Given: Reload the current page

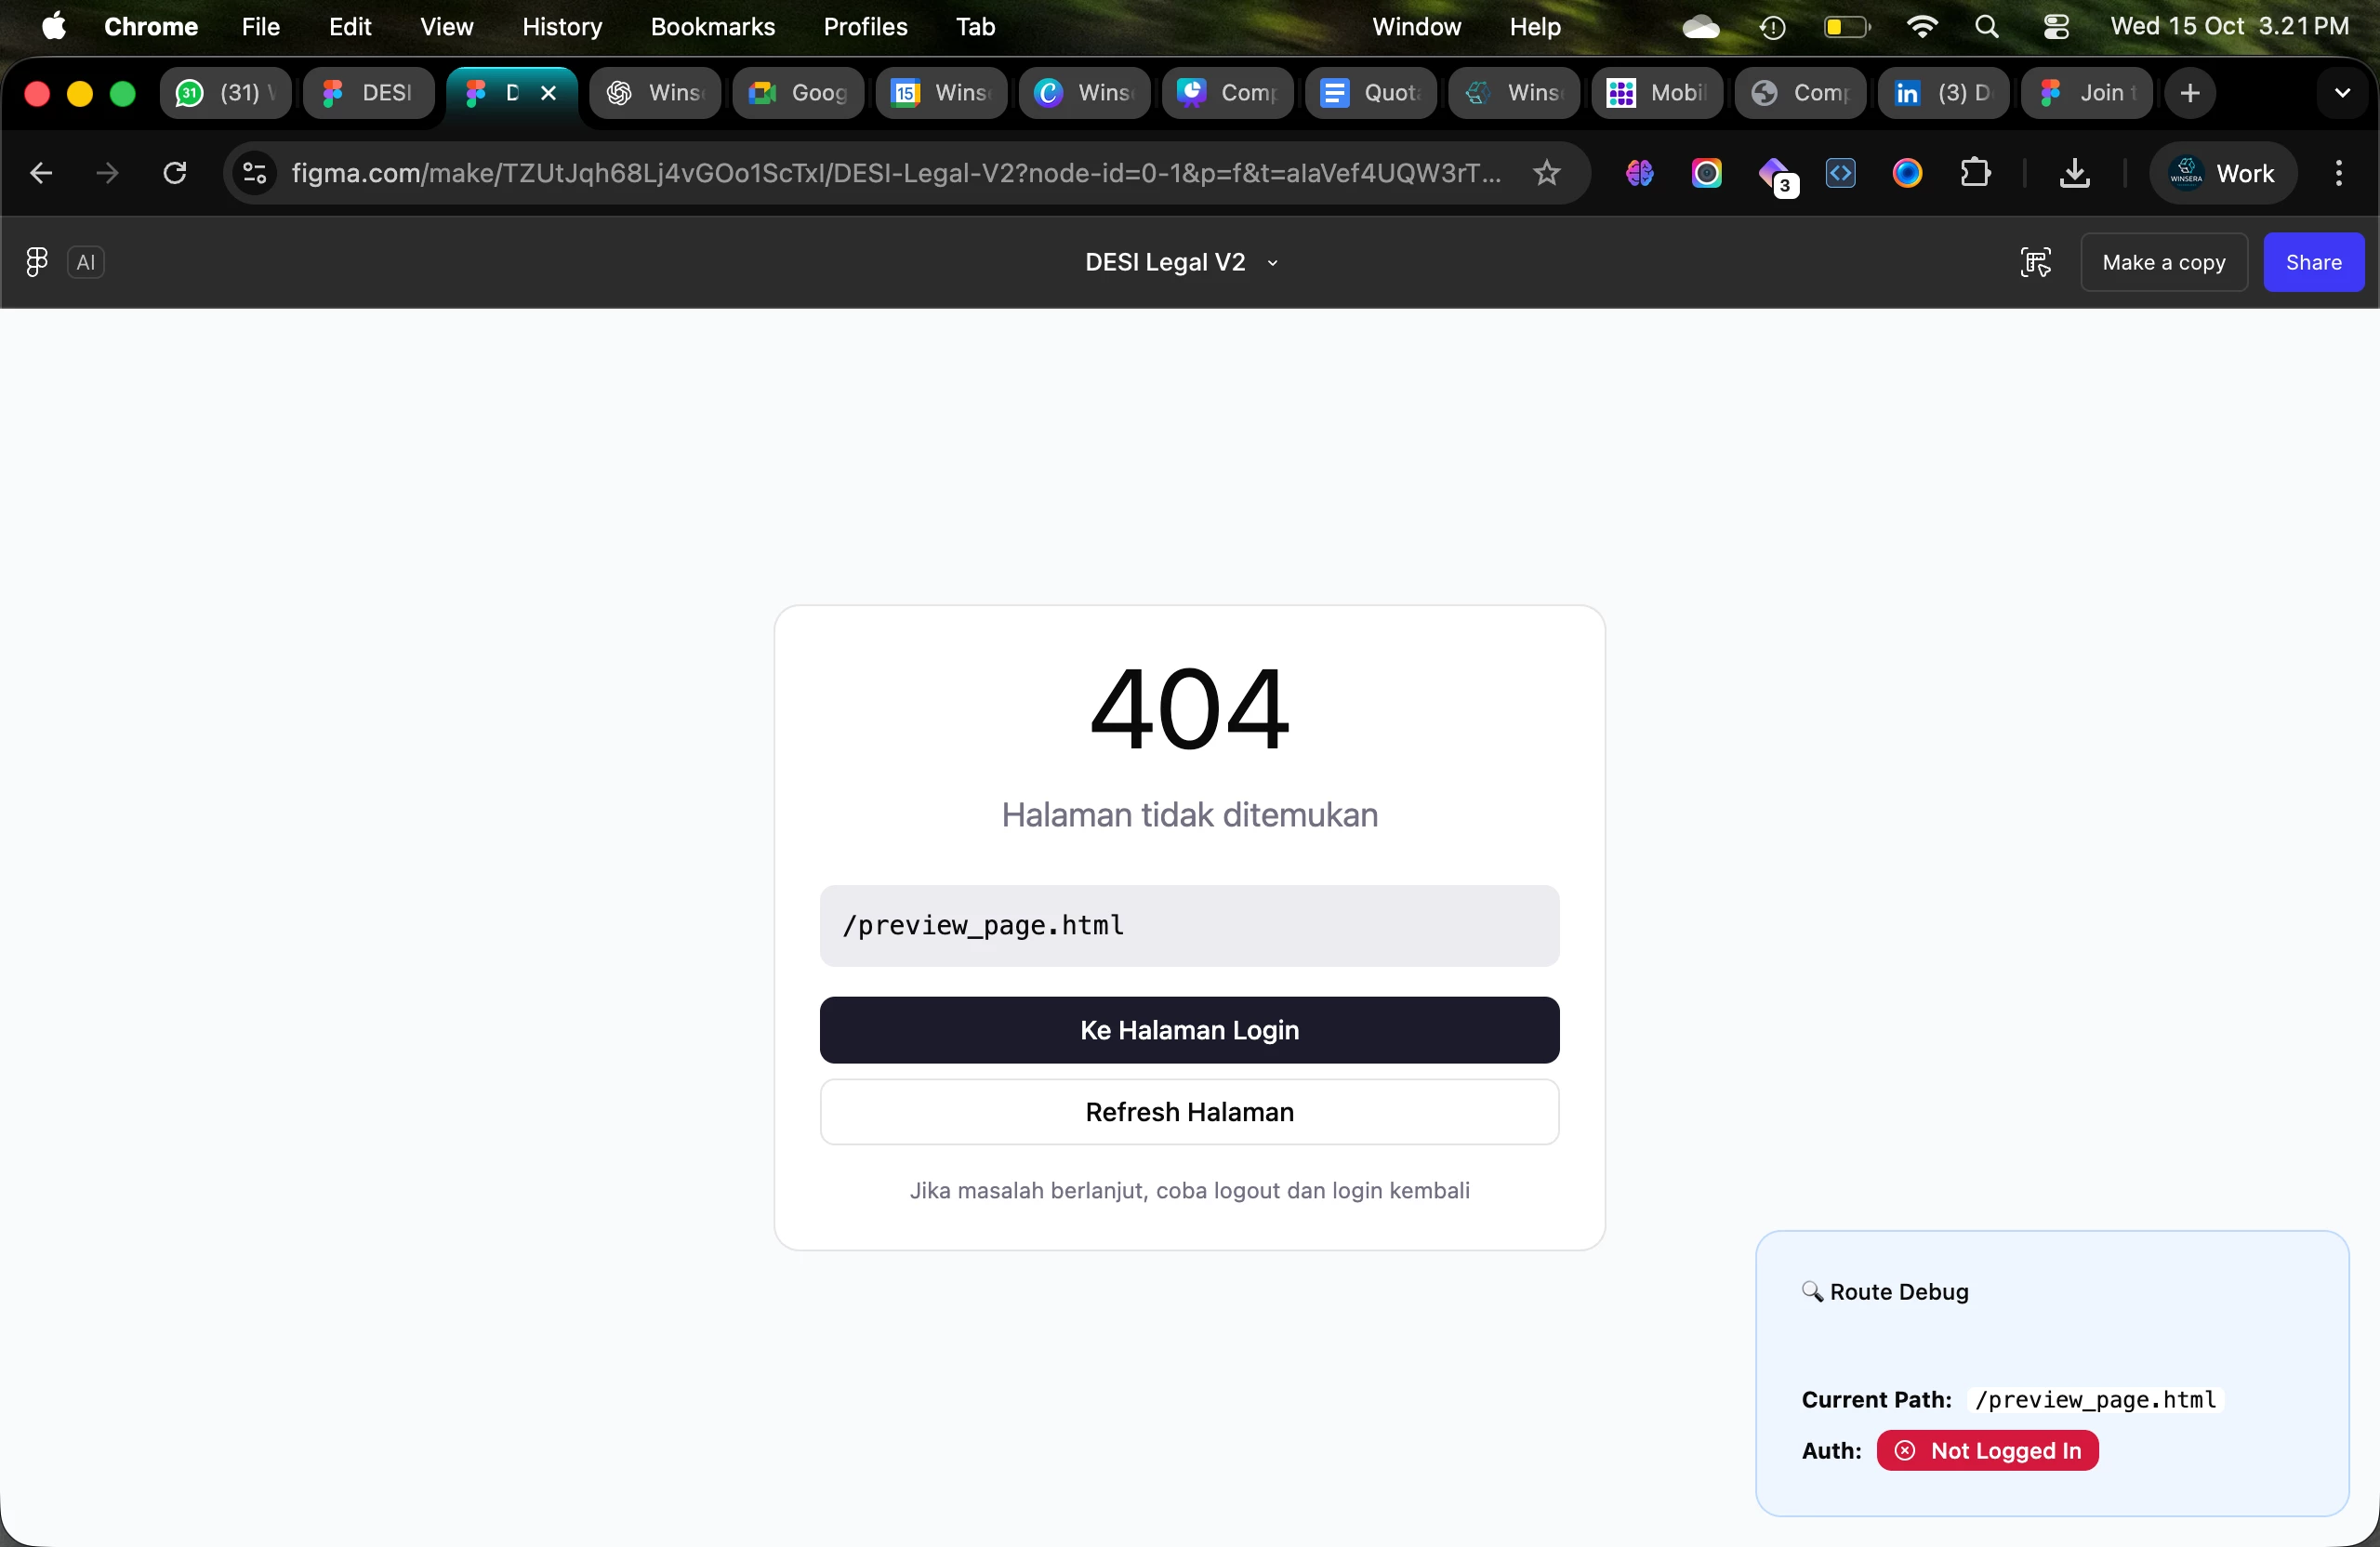Looking at the screenshot, I should (175, 173).
